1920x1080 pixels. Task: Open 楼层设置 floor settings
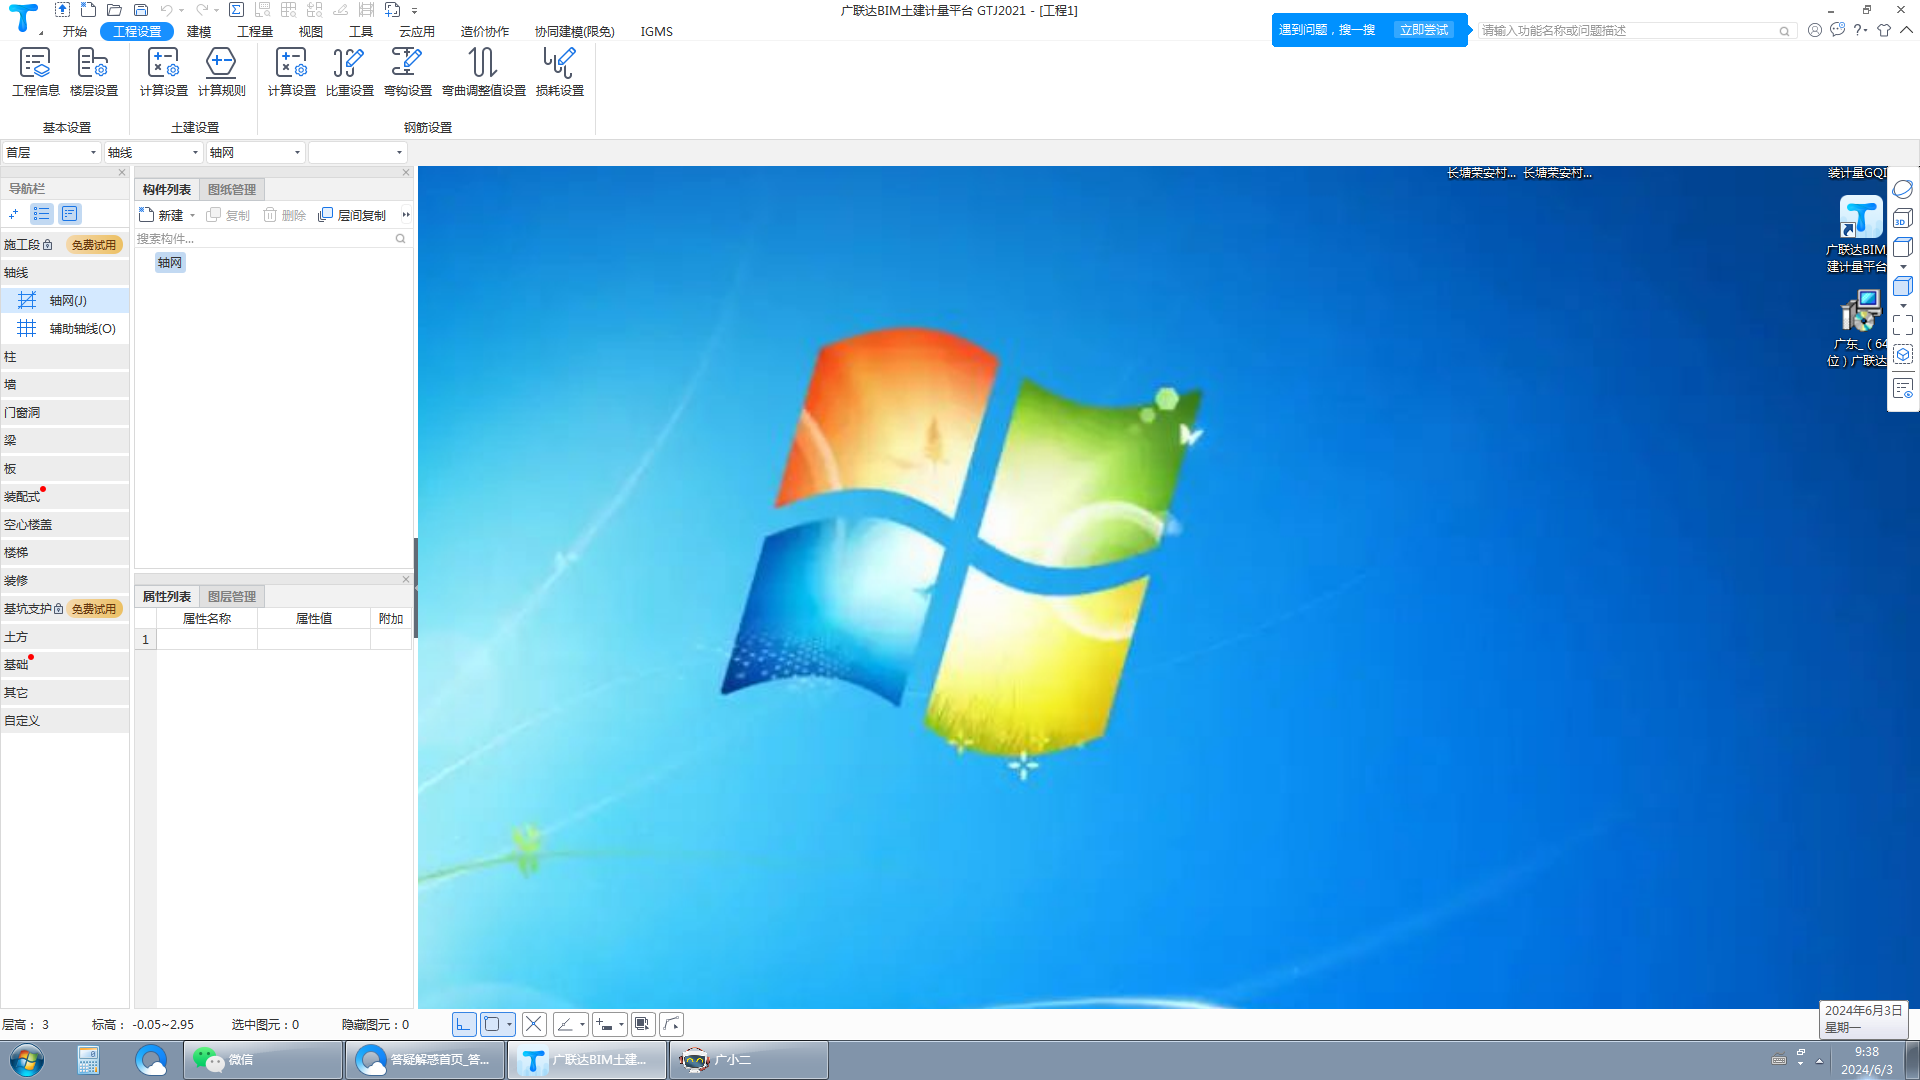(94, 72)
